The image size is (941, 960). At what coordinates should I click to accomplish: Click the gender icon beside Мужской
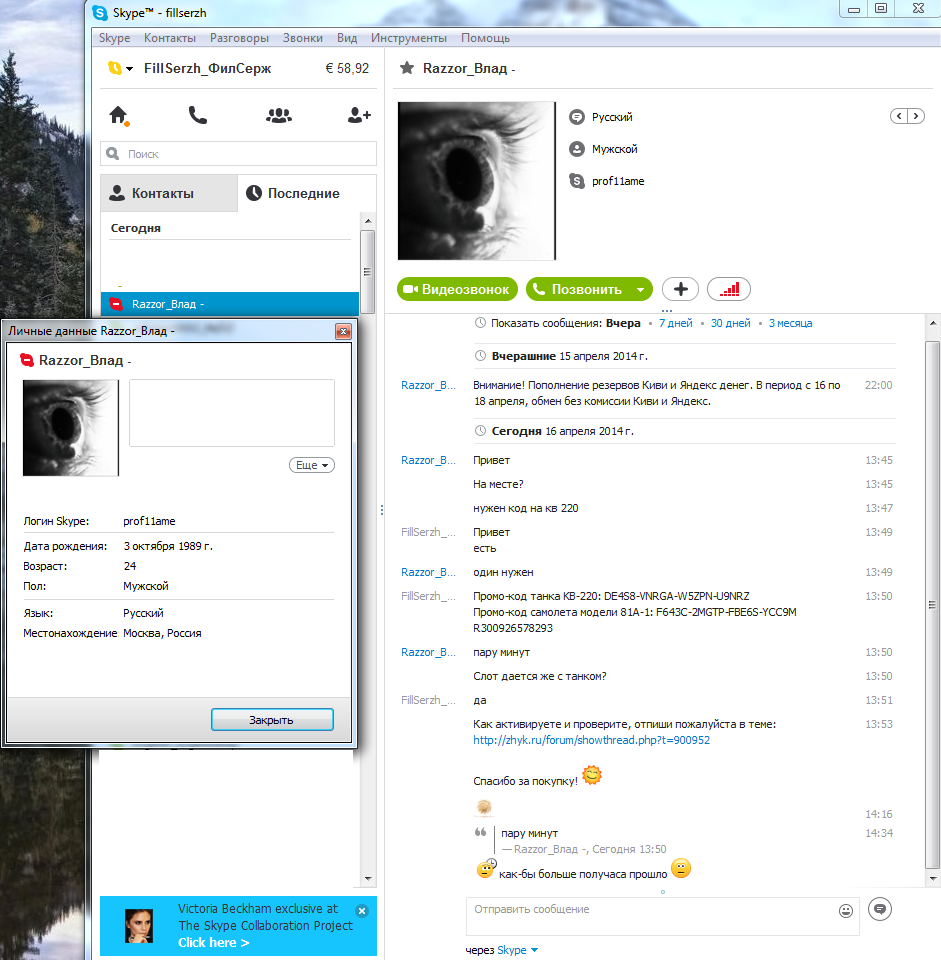576,149
